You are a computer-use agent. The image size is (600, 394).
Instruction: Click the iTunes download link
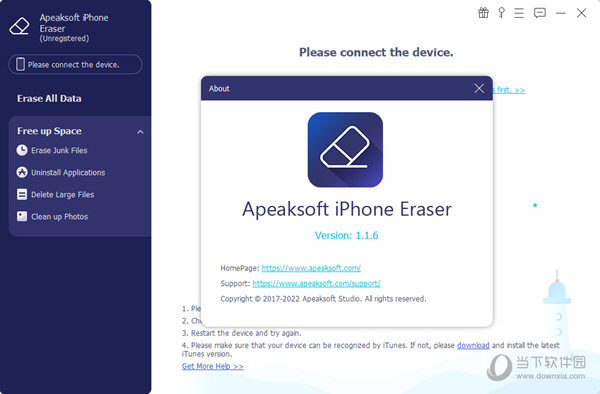(473, 345)
